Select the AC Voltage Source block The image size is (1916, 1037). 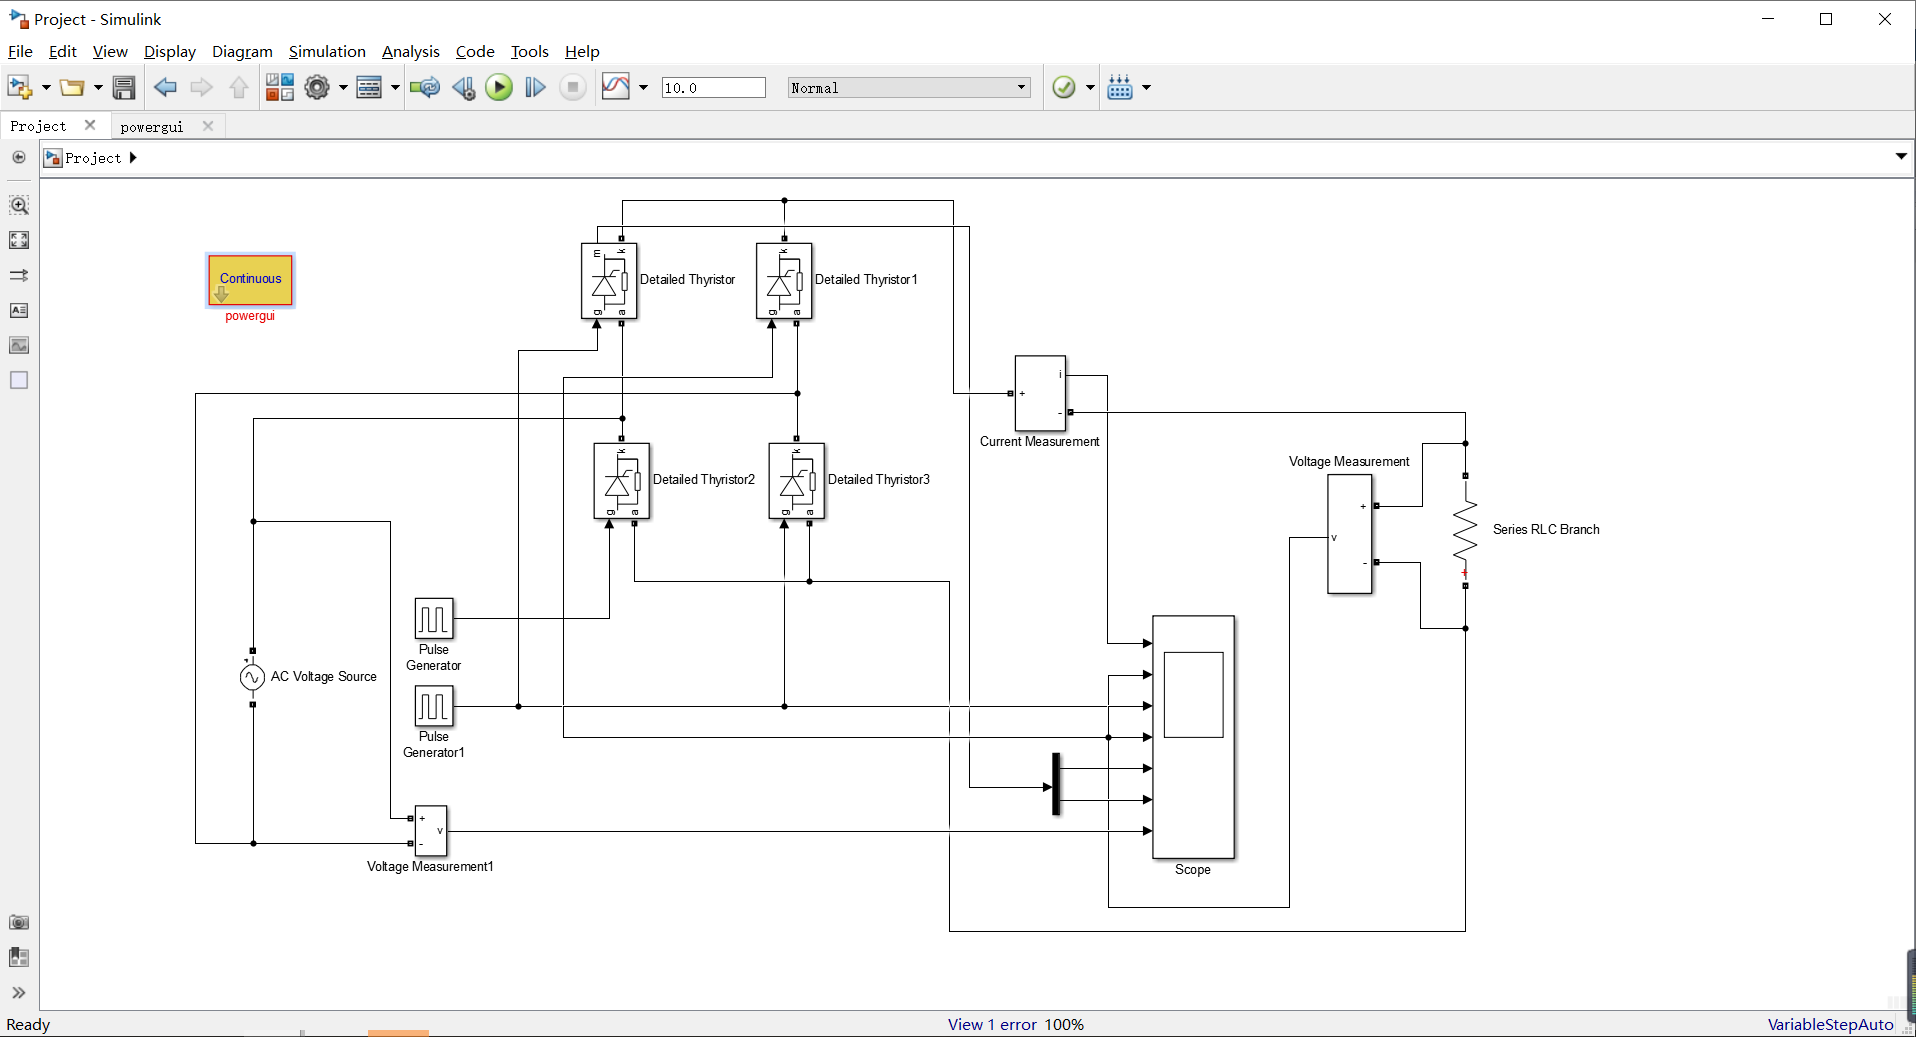click(x=252, y=677)
